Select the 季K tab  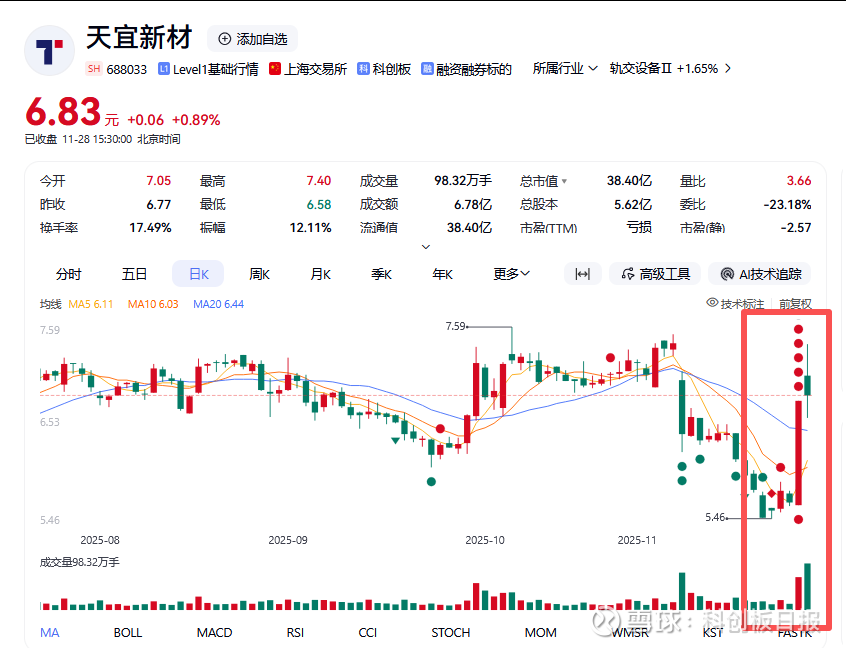(381, 274)
